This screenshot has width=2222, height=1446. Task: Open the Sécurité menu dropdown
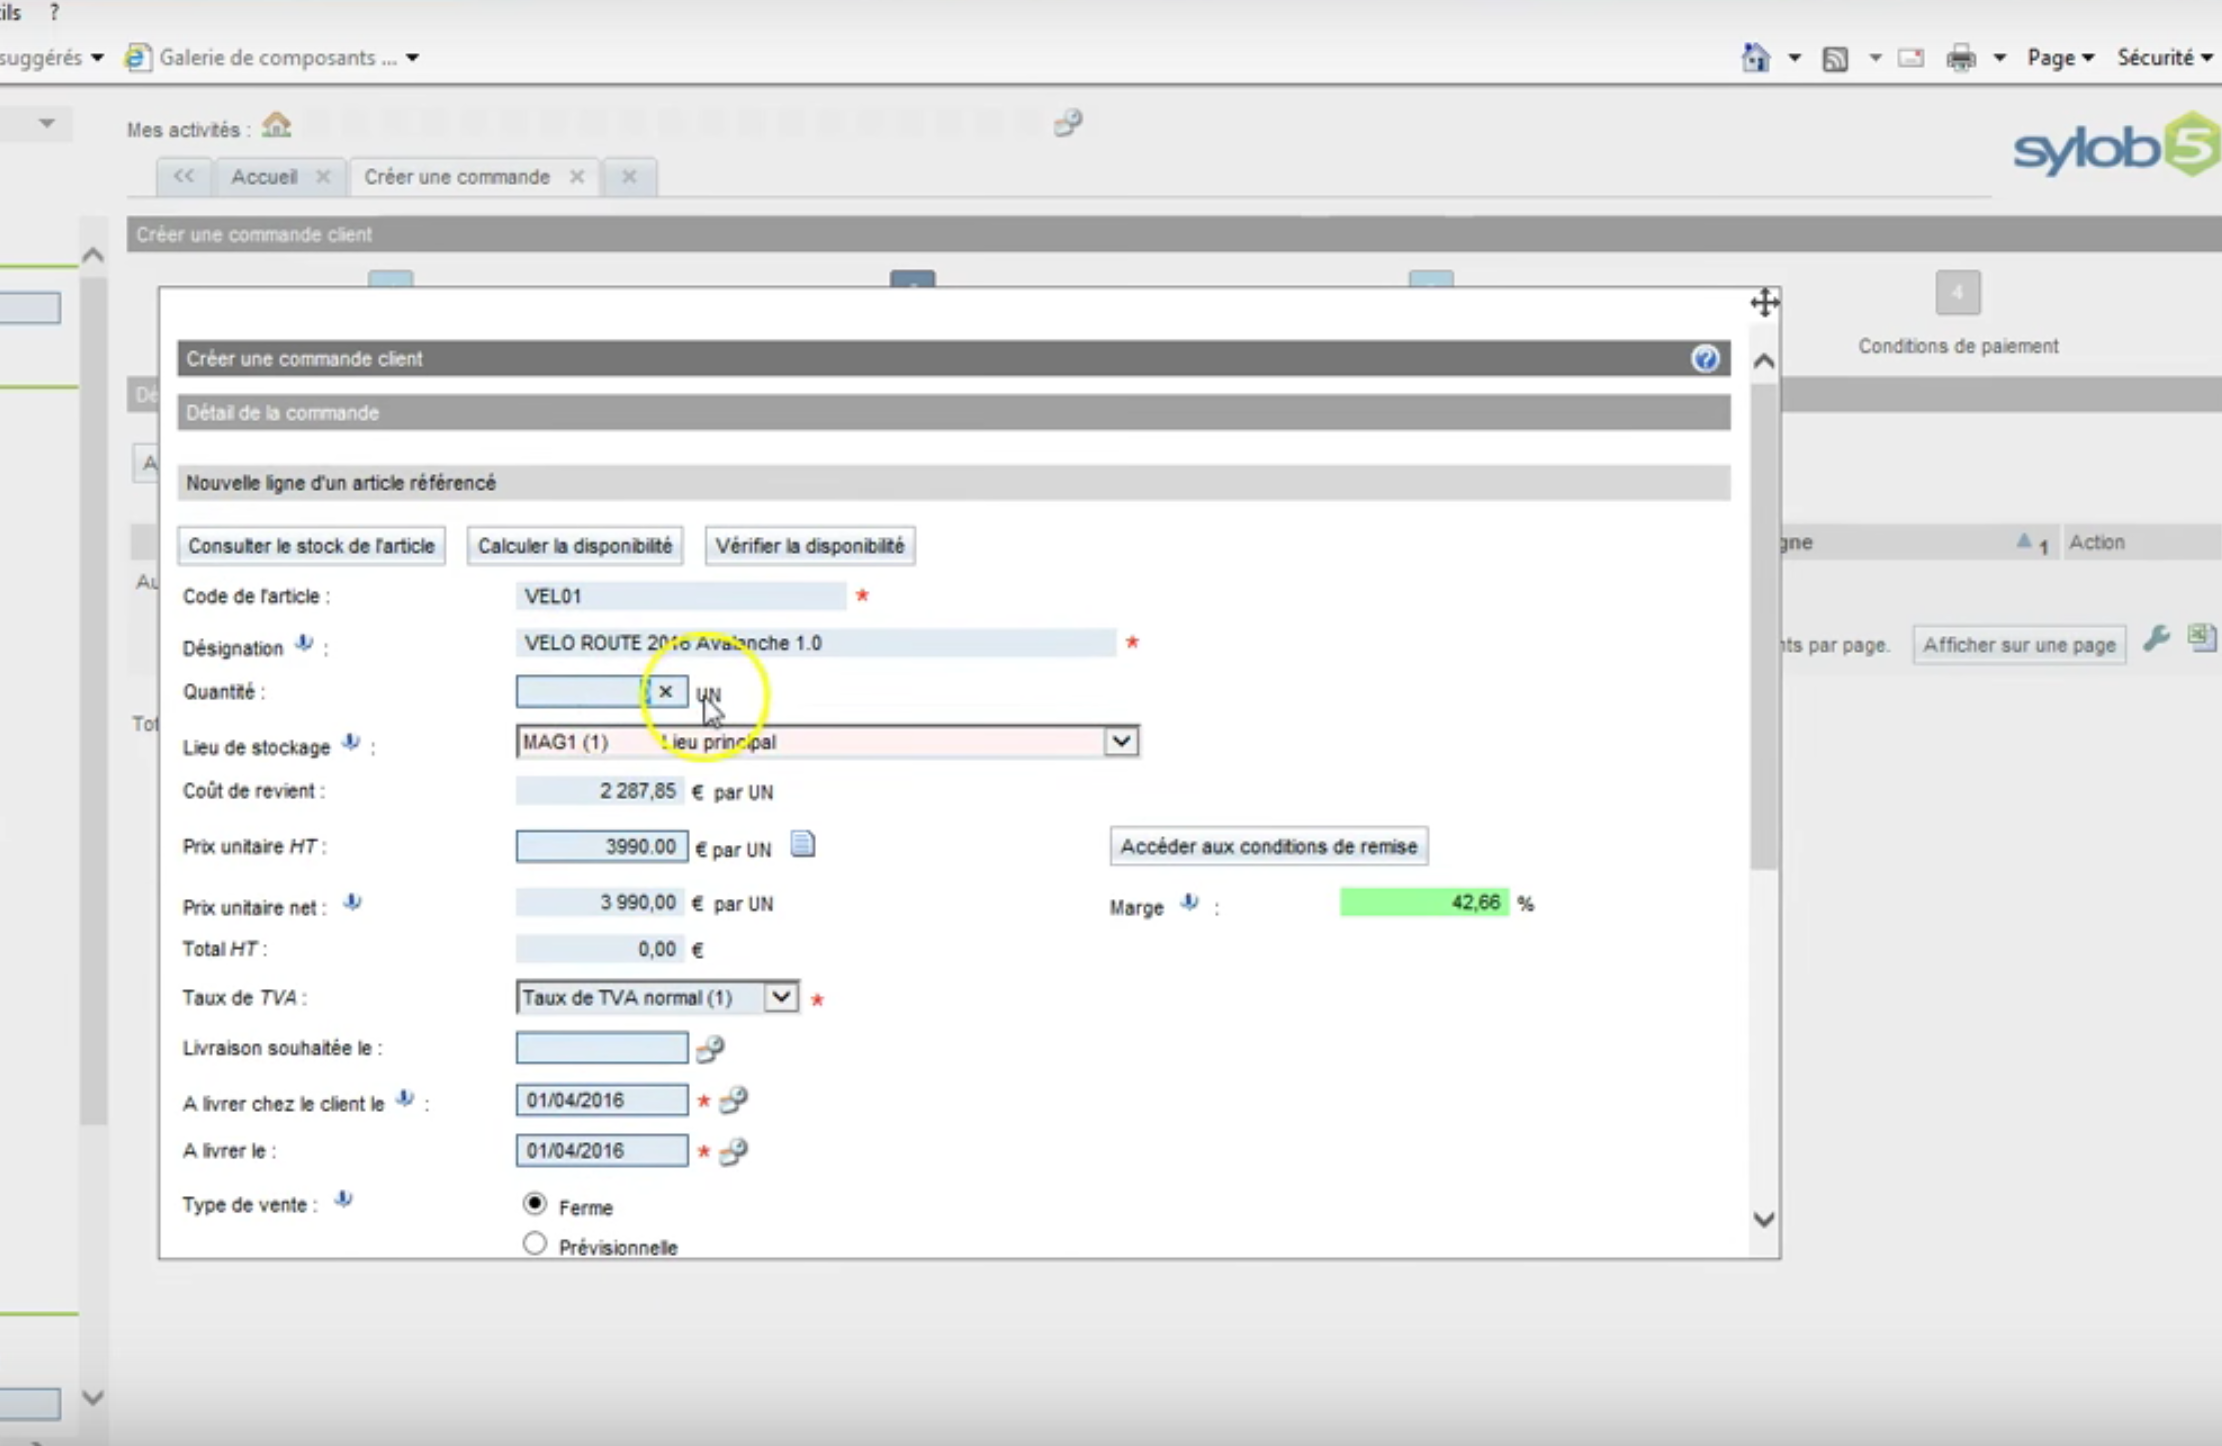tap(2164, 58)
